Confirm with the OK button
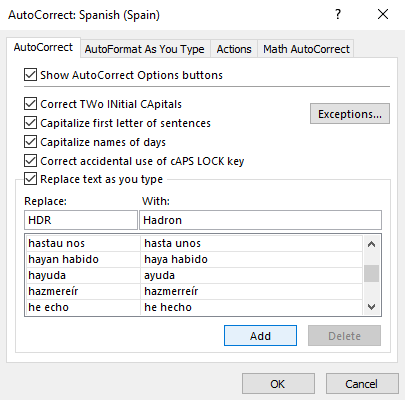The image size is (405, 400). pos(278,384)
